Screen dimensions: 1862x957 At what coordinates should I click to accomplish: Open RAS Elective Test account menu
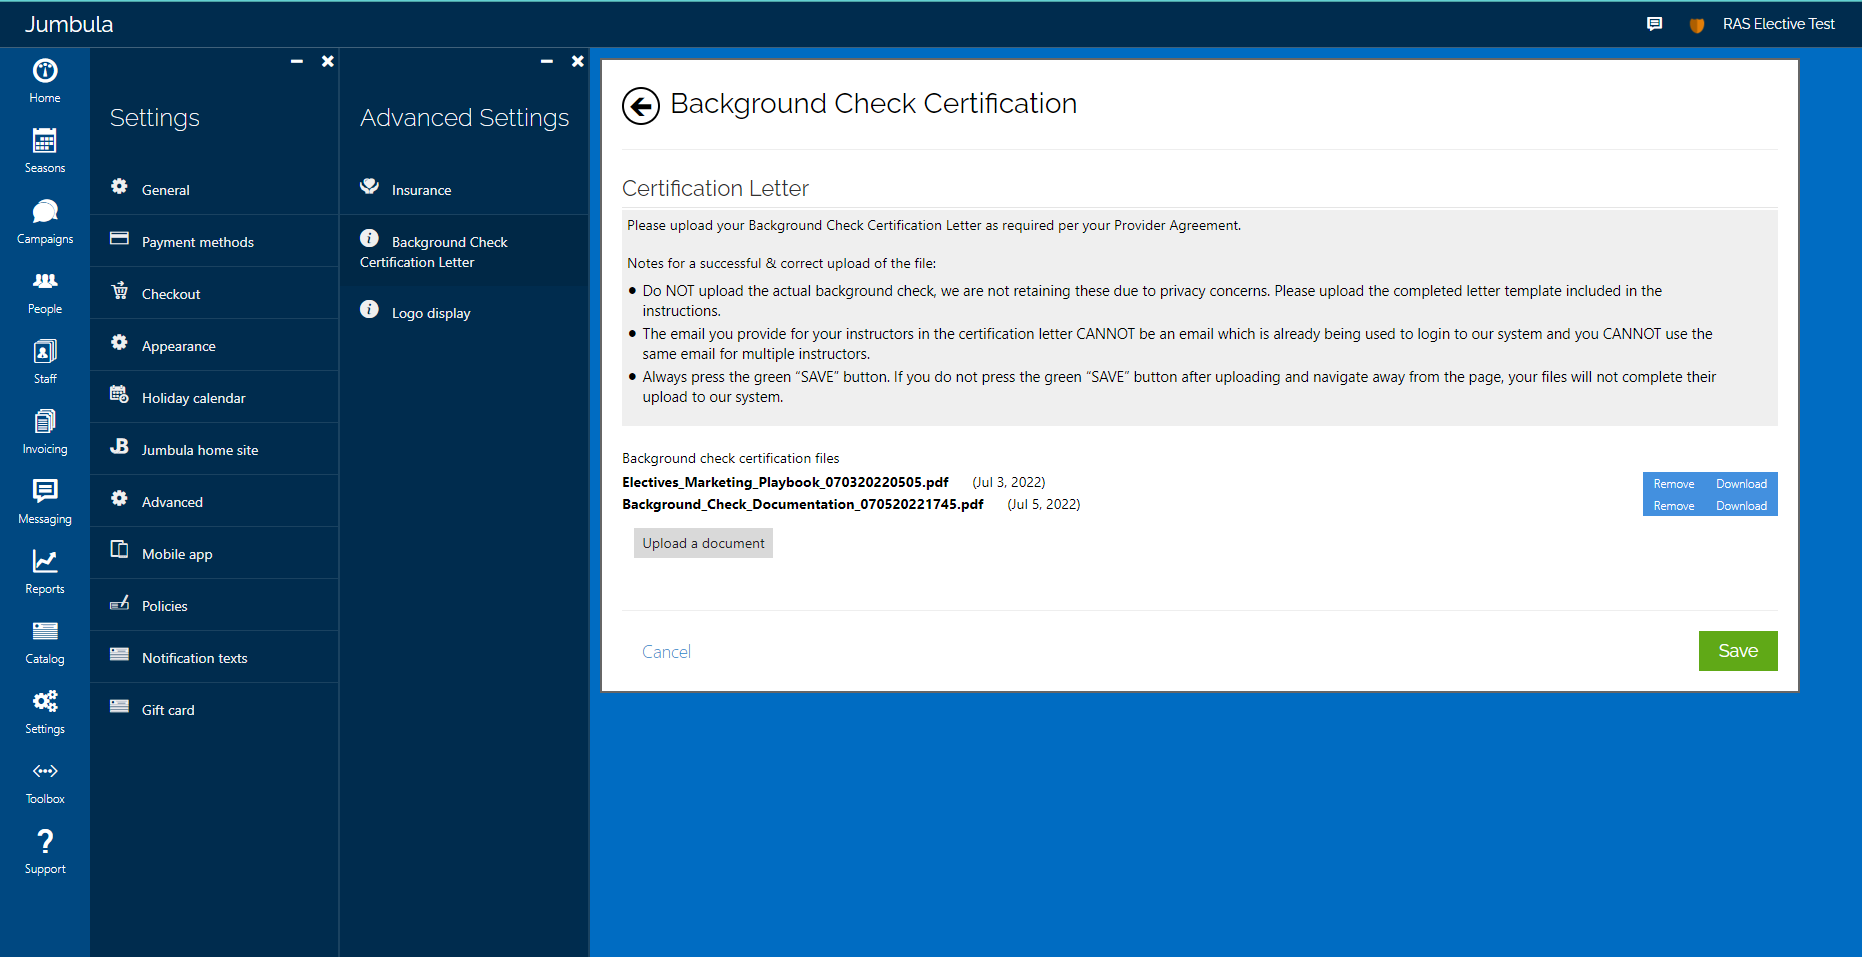1778,24
